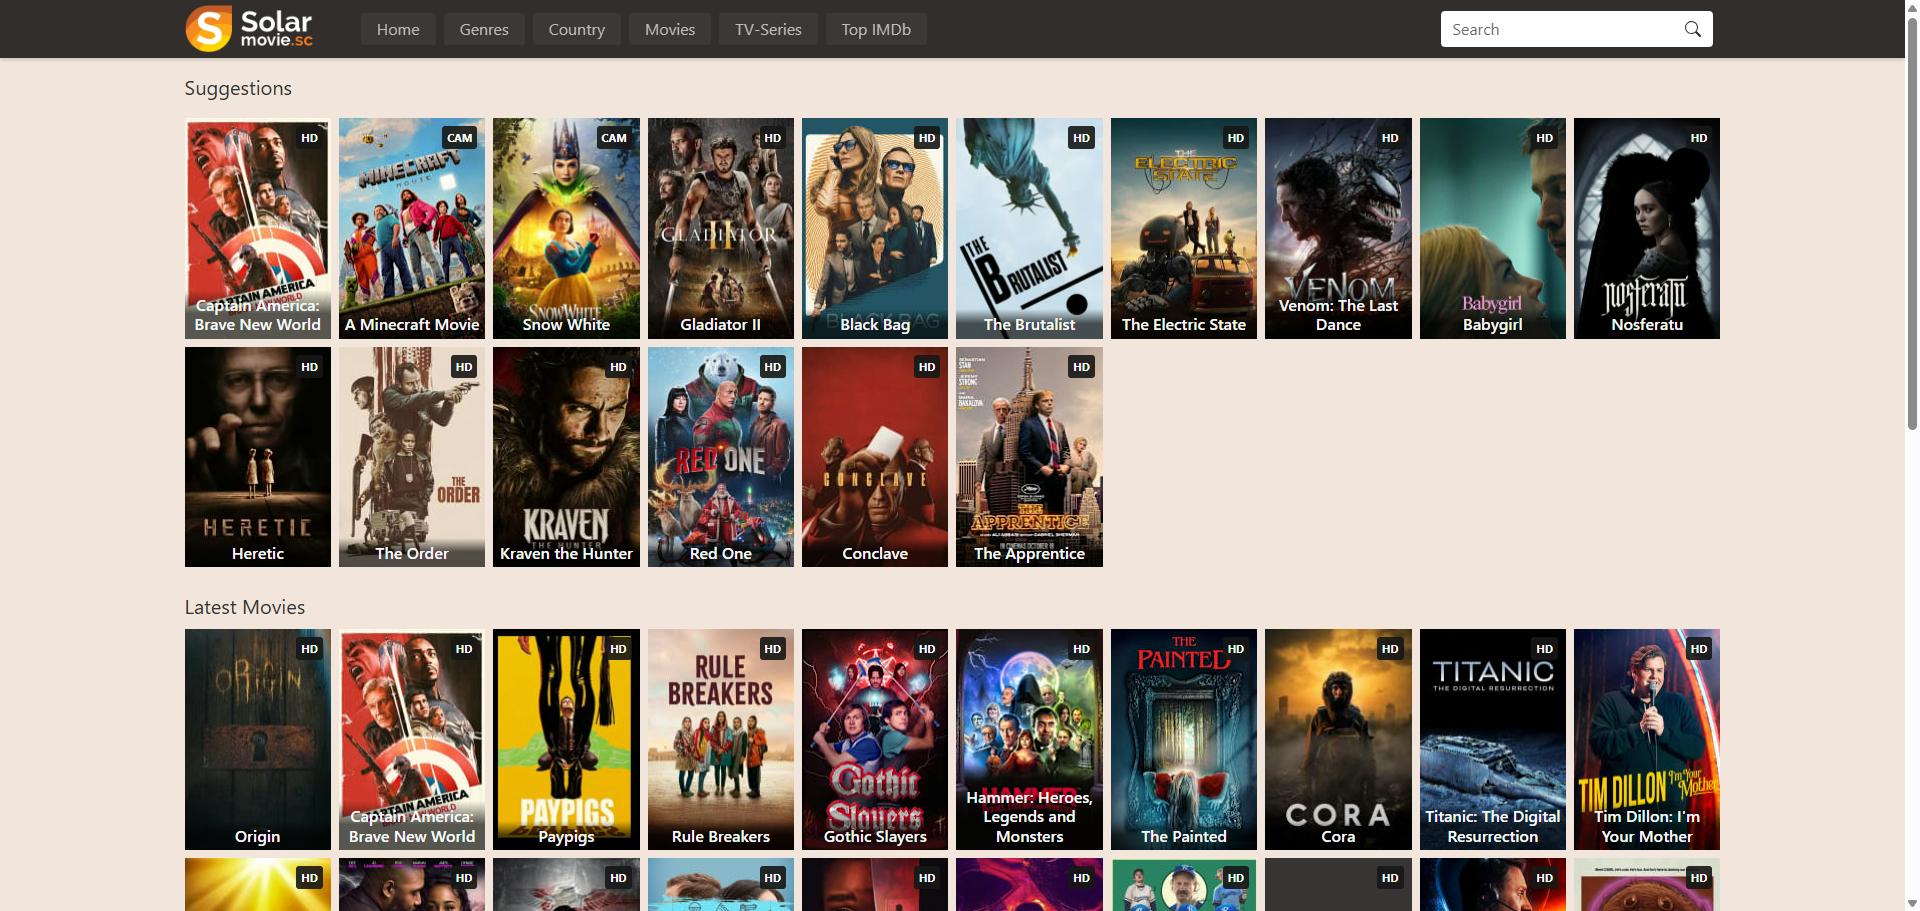Viewport: 1920px width, 911px height.
Task: Go to the TV-Series section
Action: click(768, 29)
